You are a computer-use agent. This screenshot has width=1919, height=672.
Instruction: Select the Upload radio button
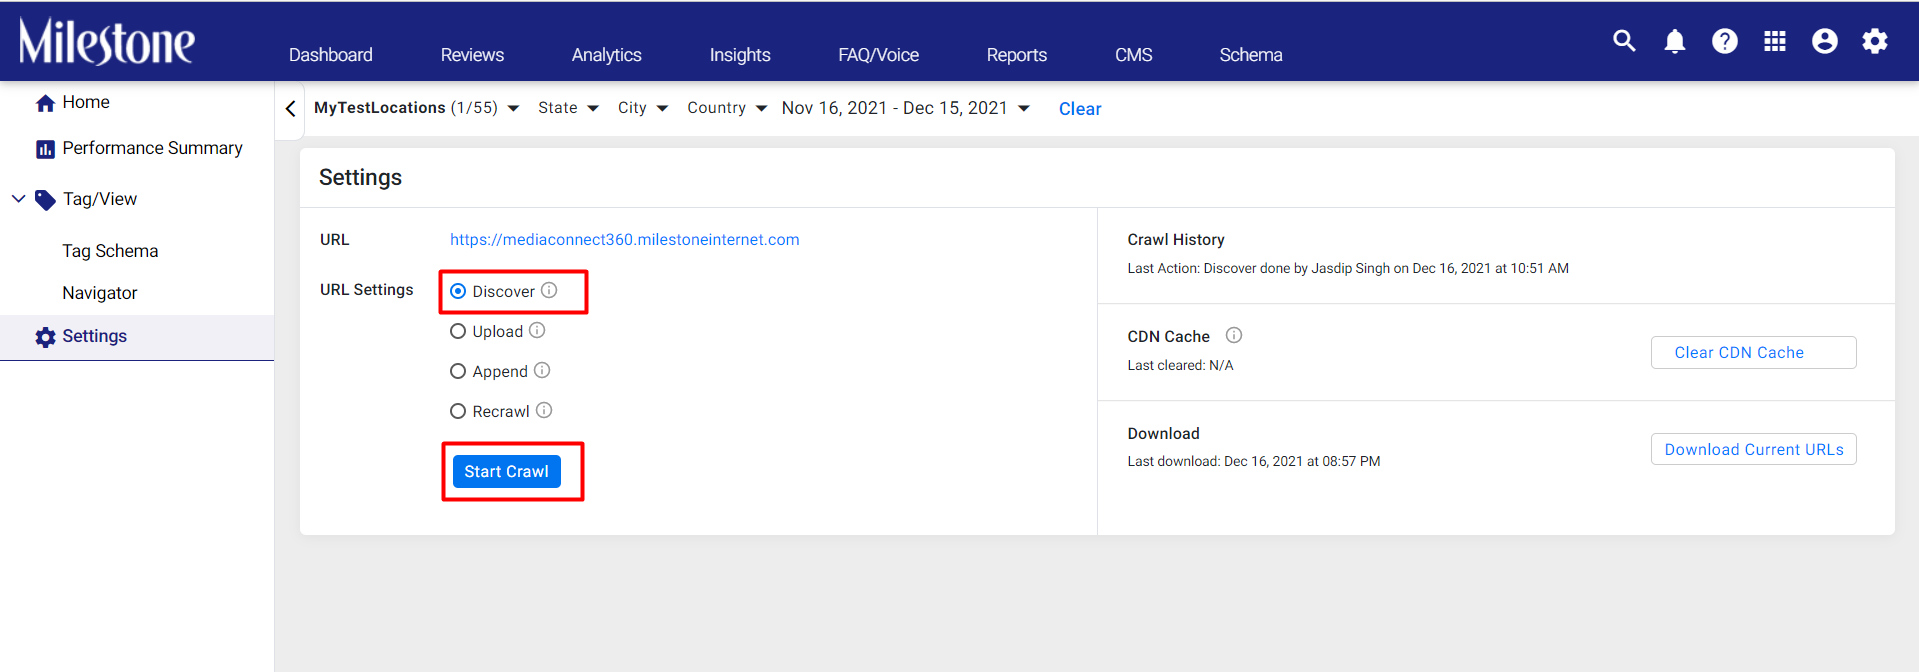point(458,331)
